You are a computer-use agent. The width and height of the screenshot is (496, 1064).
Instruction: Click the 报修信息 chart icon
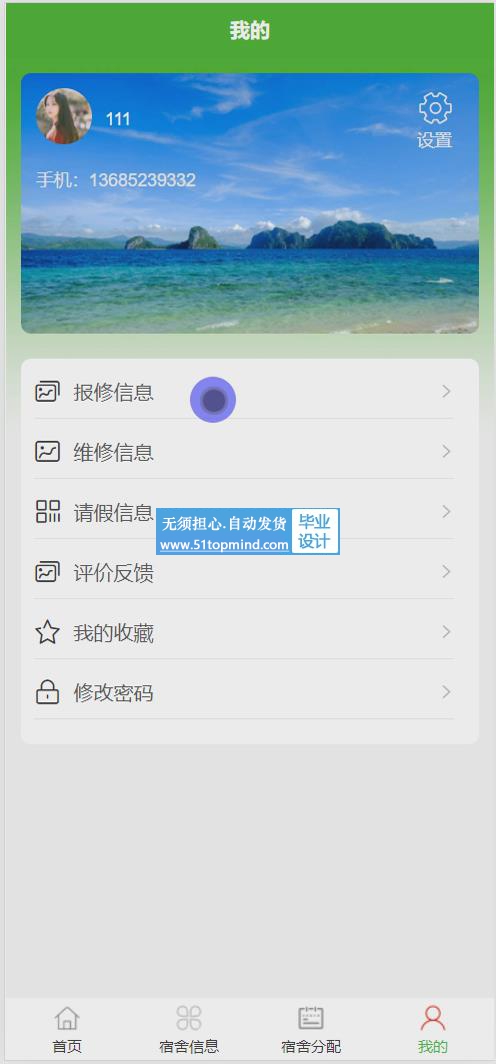(47, 392)
